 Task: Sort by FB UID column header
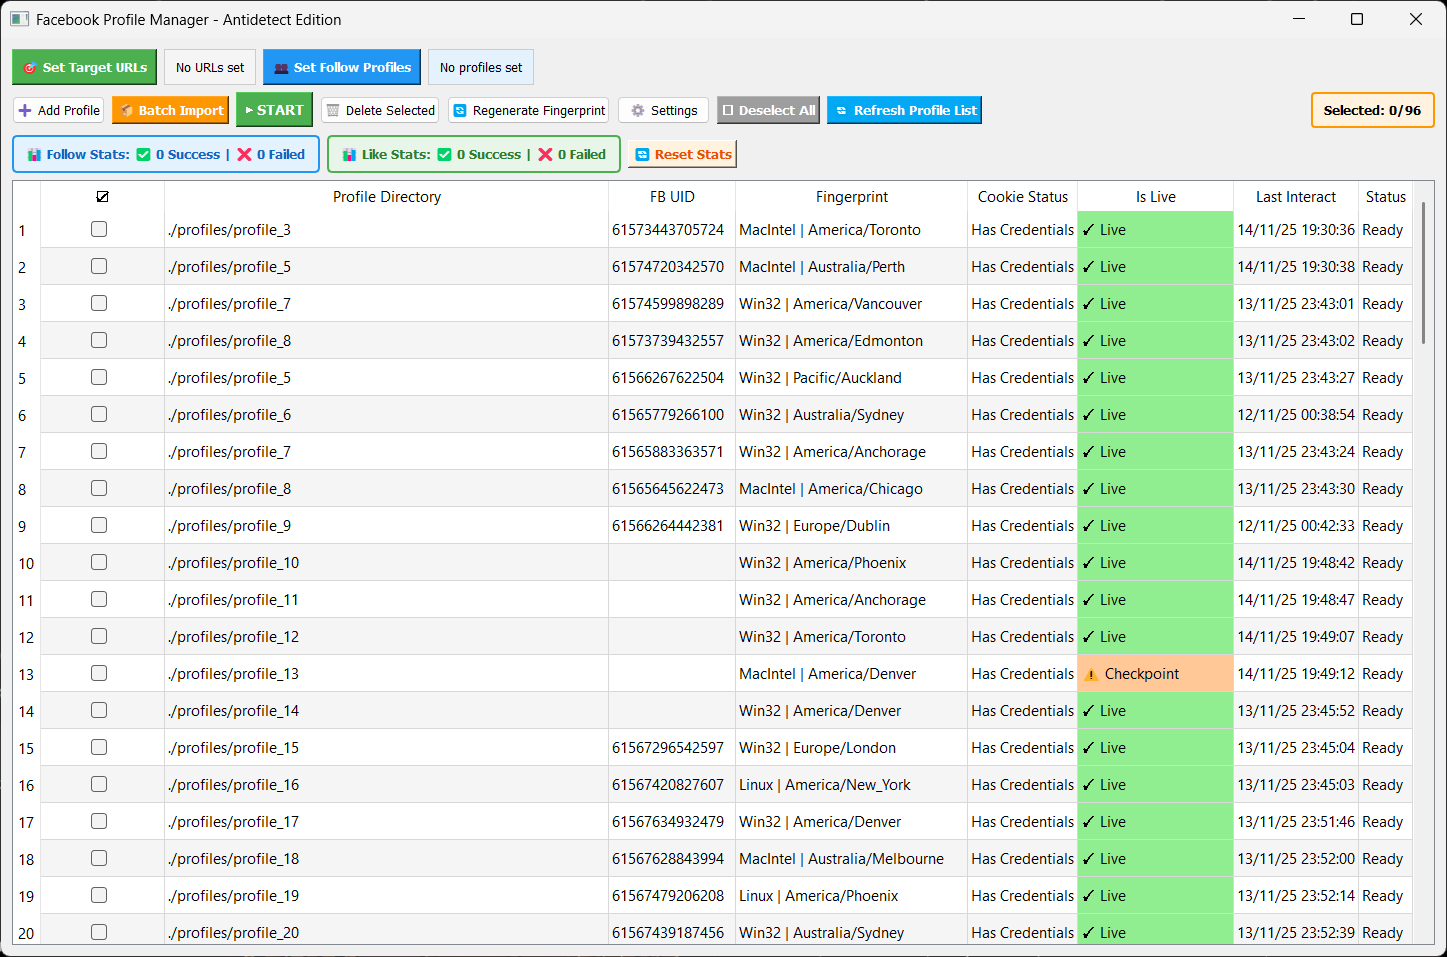click(x=672, y=197)
